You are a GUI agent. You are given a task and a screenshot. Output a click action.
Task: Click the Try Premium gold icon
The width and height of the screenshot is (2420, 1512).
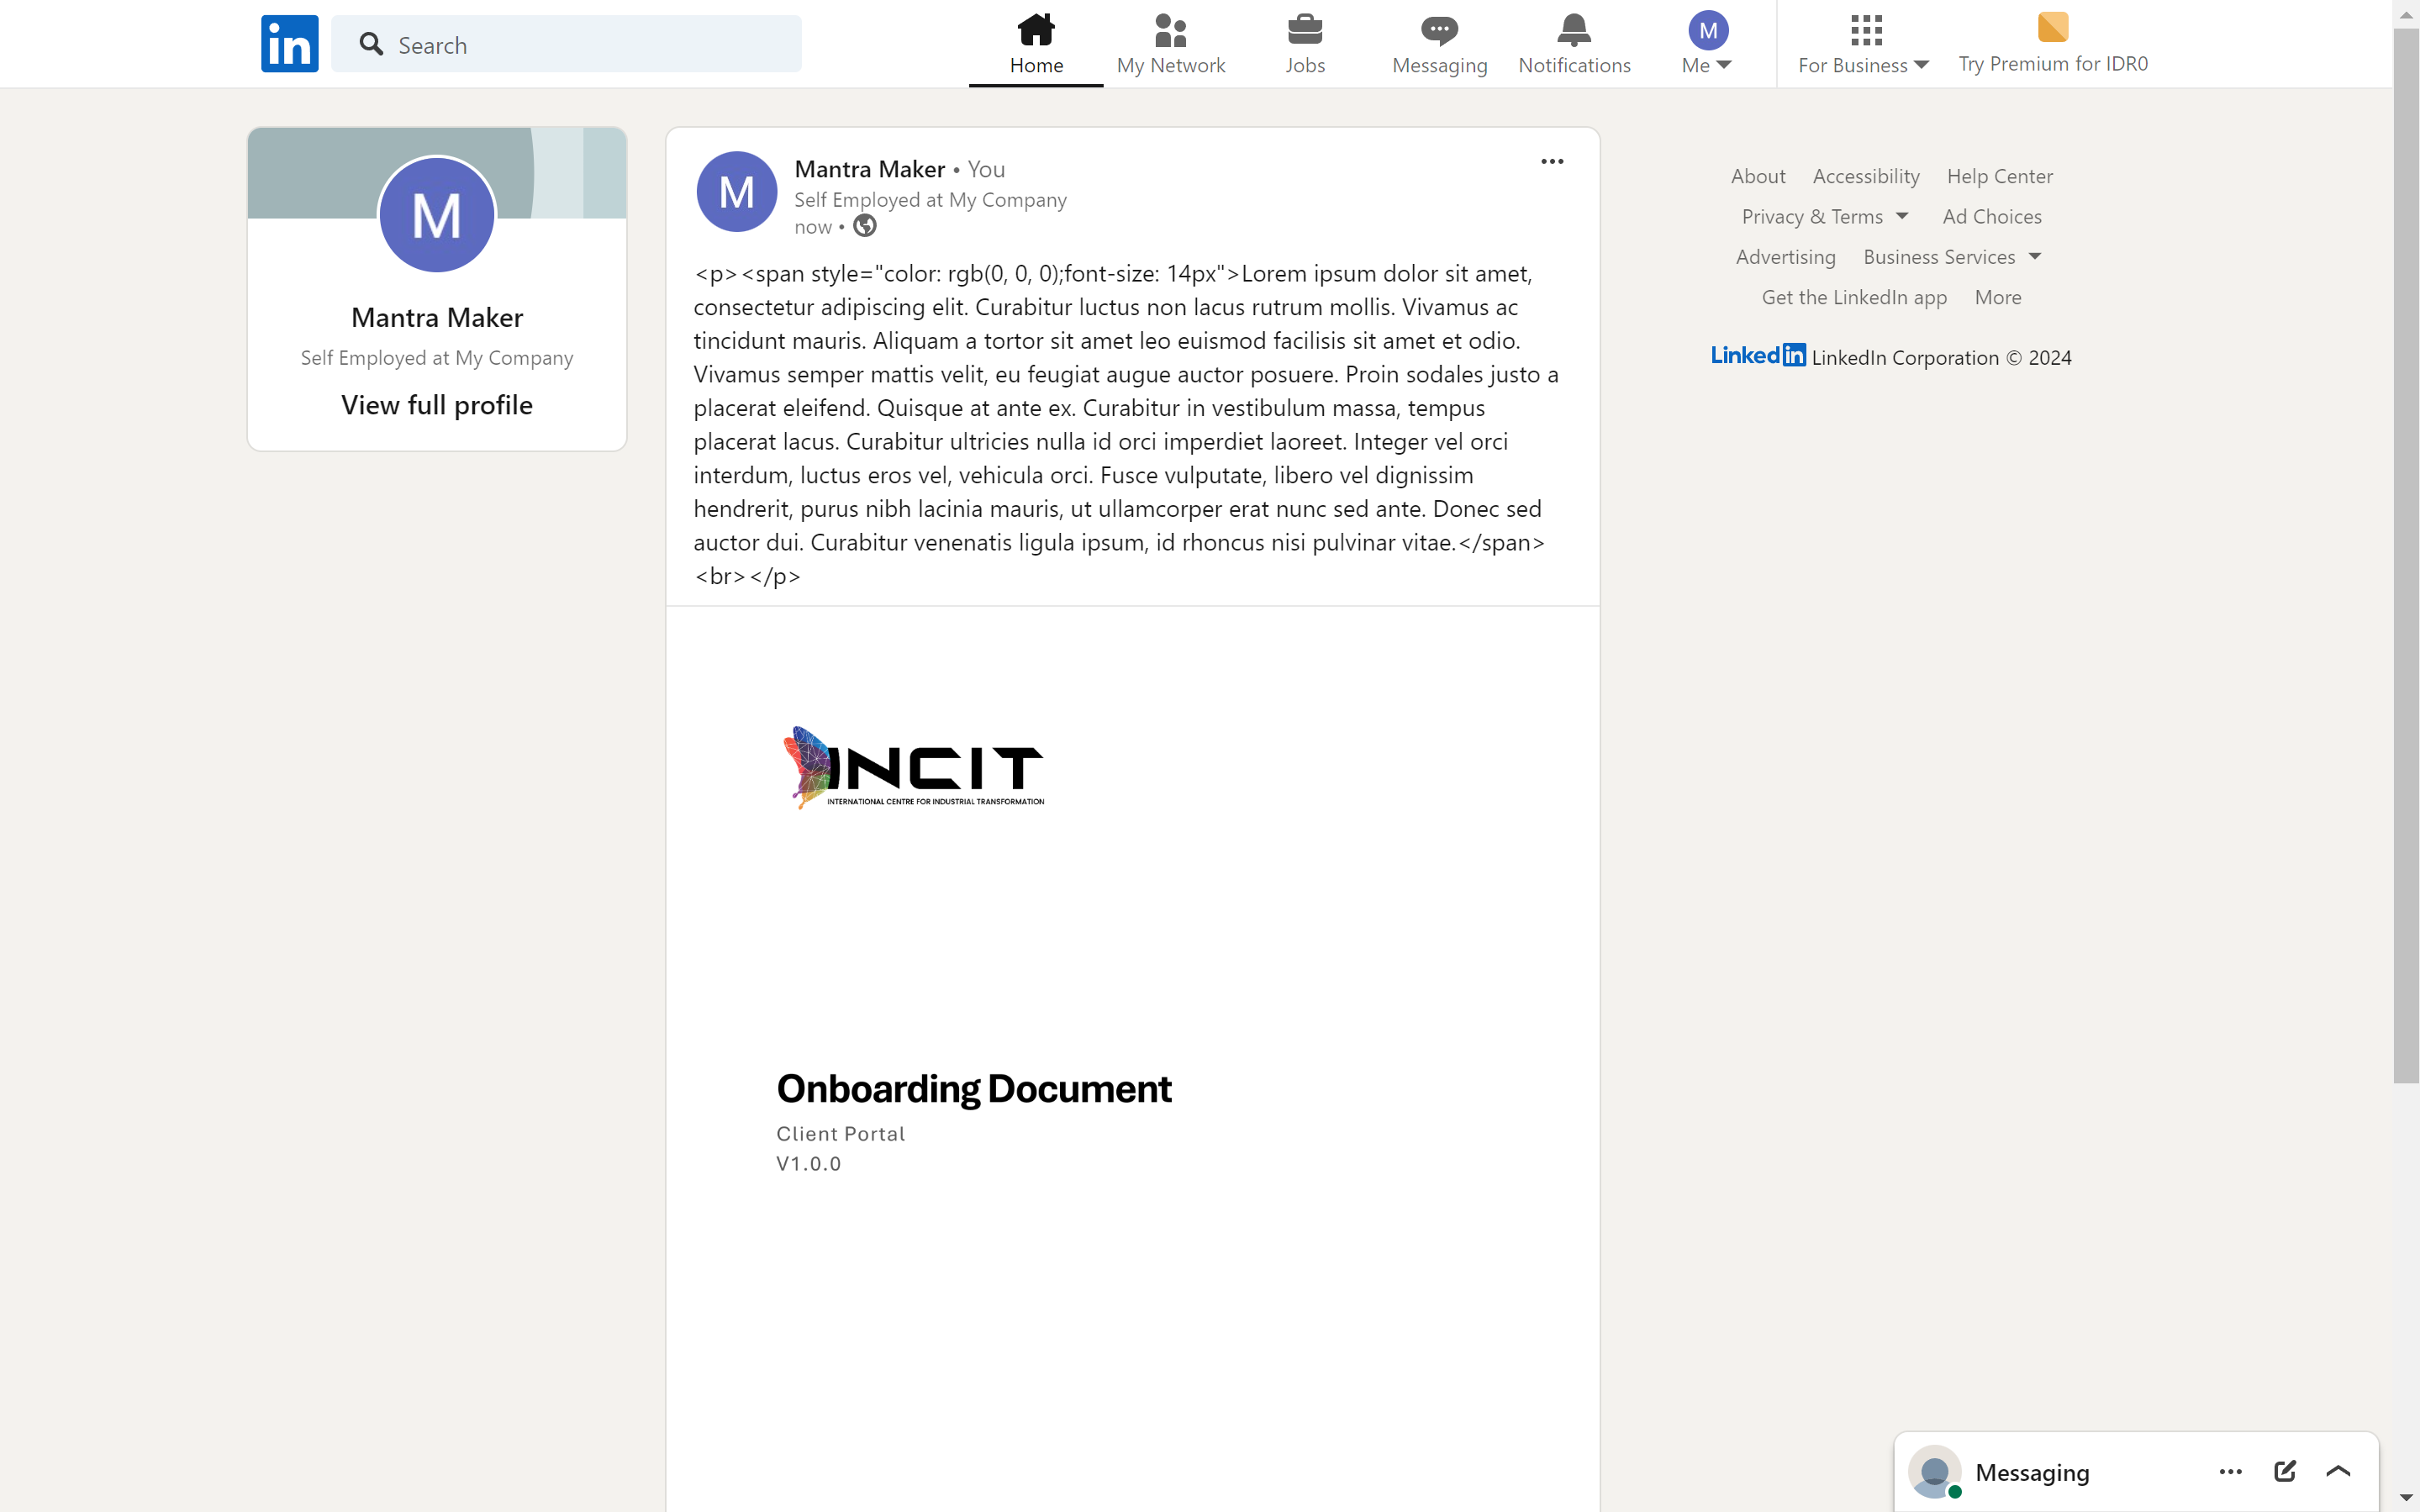pos(2052,28)
